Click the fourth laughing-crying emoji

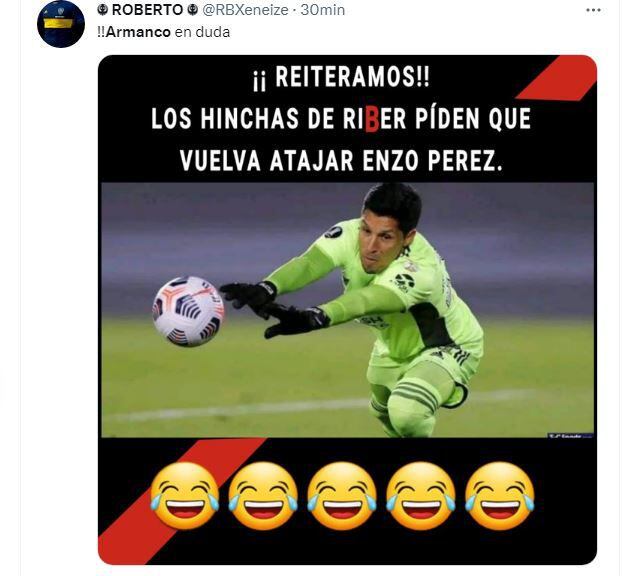pyautogui.click(x=421, y=496)
